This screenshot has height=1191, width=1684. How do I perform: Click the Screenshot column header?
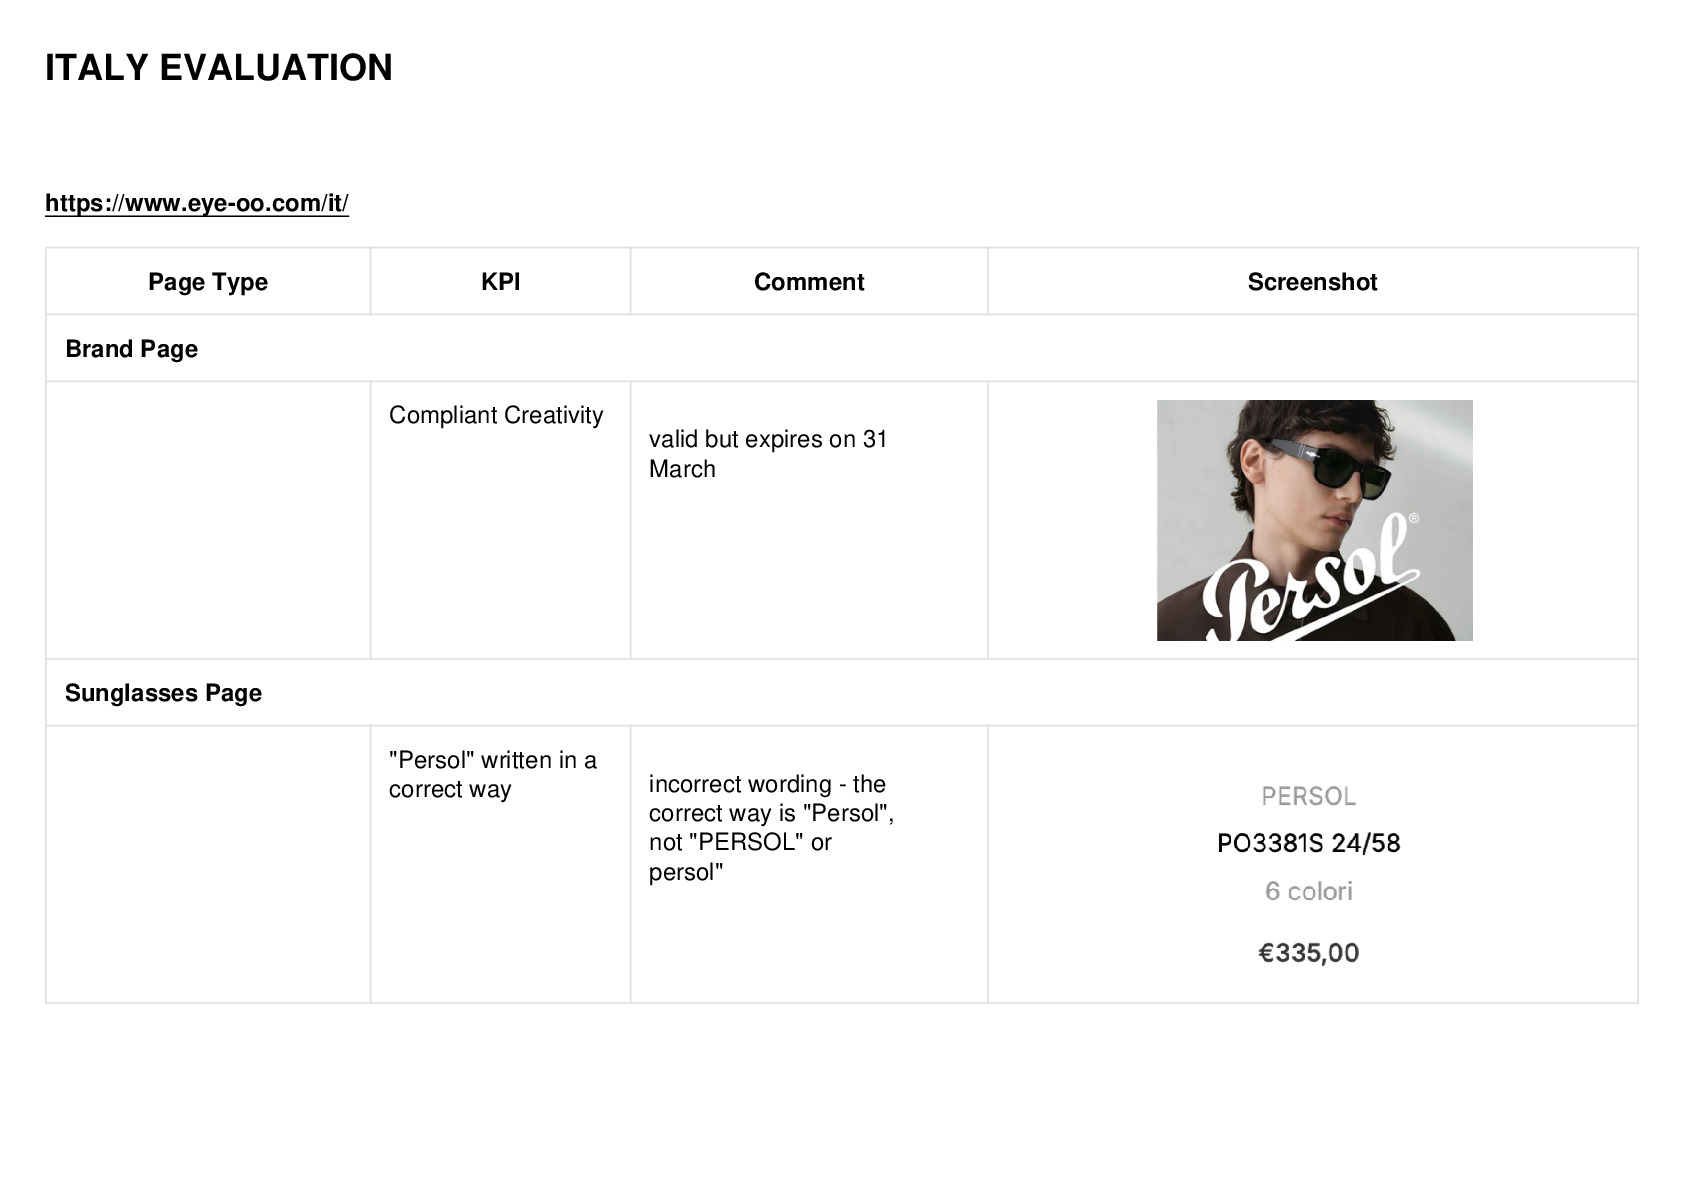point(1313,282)
